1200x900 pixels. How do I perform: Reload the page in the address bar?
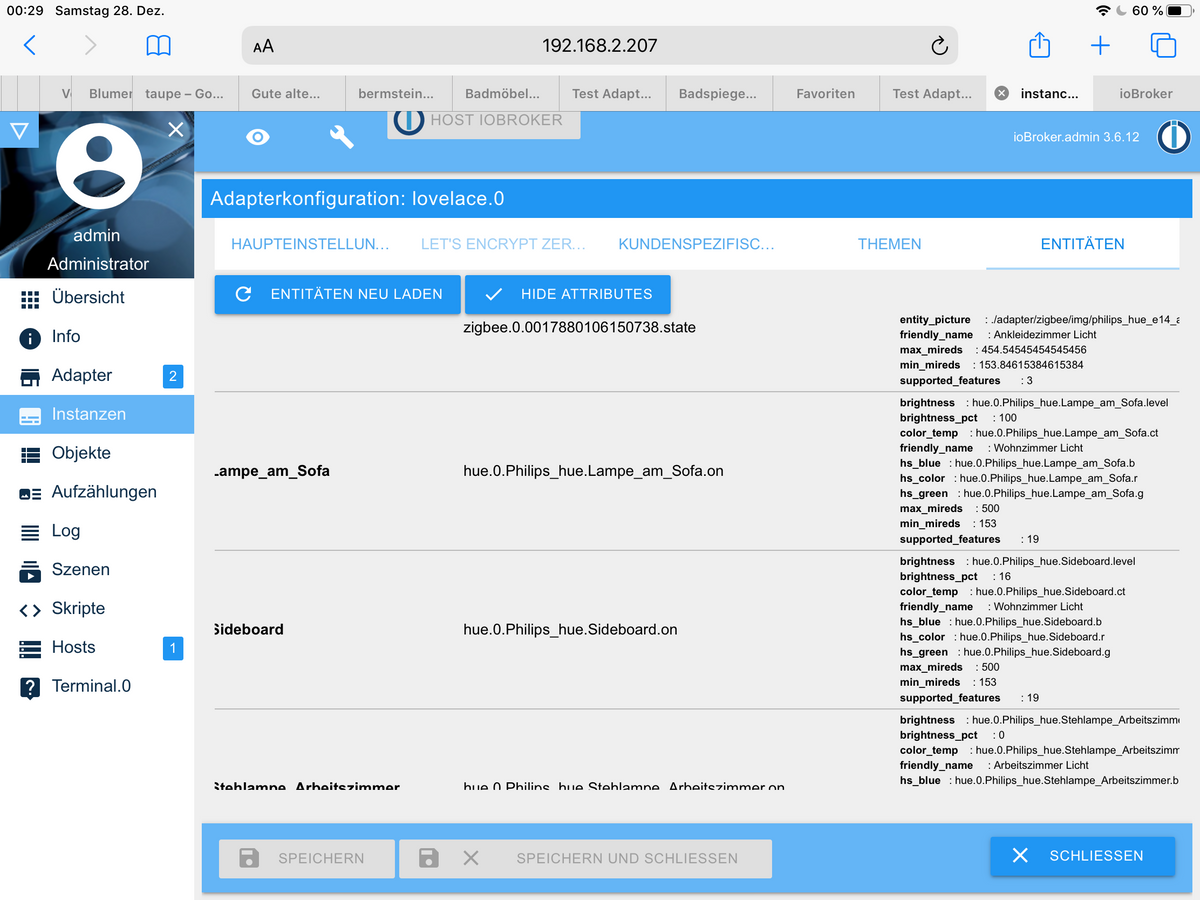[938, 46]
